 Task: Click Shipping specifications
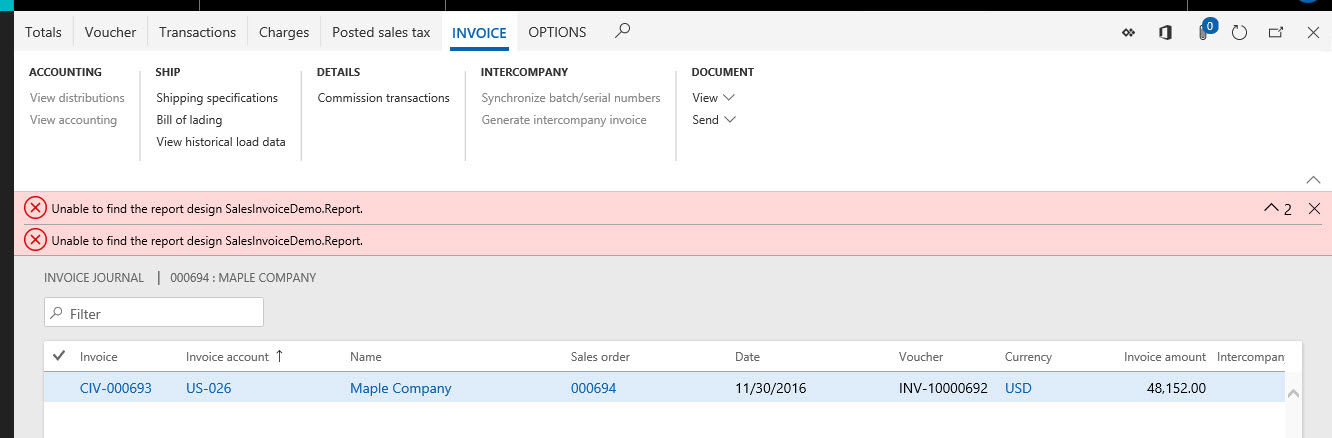[x=217, y=98]
